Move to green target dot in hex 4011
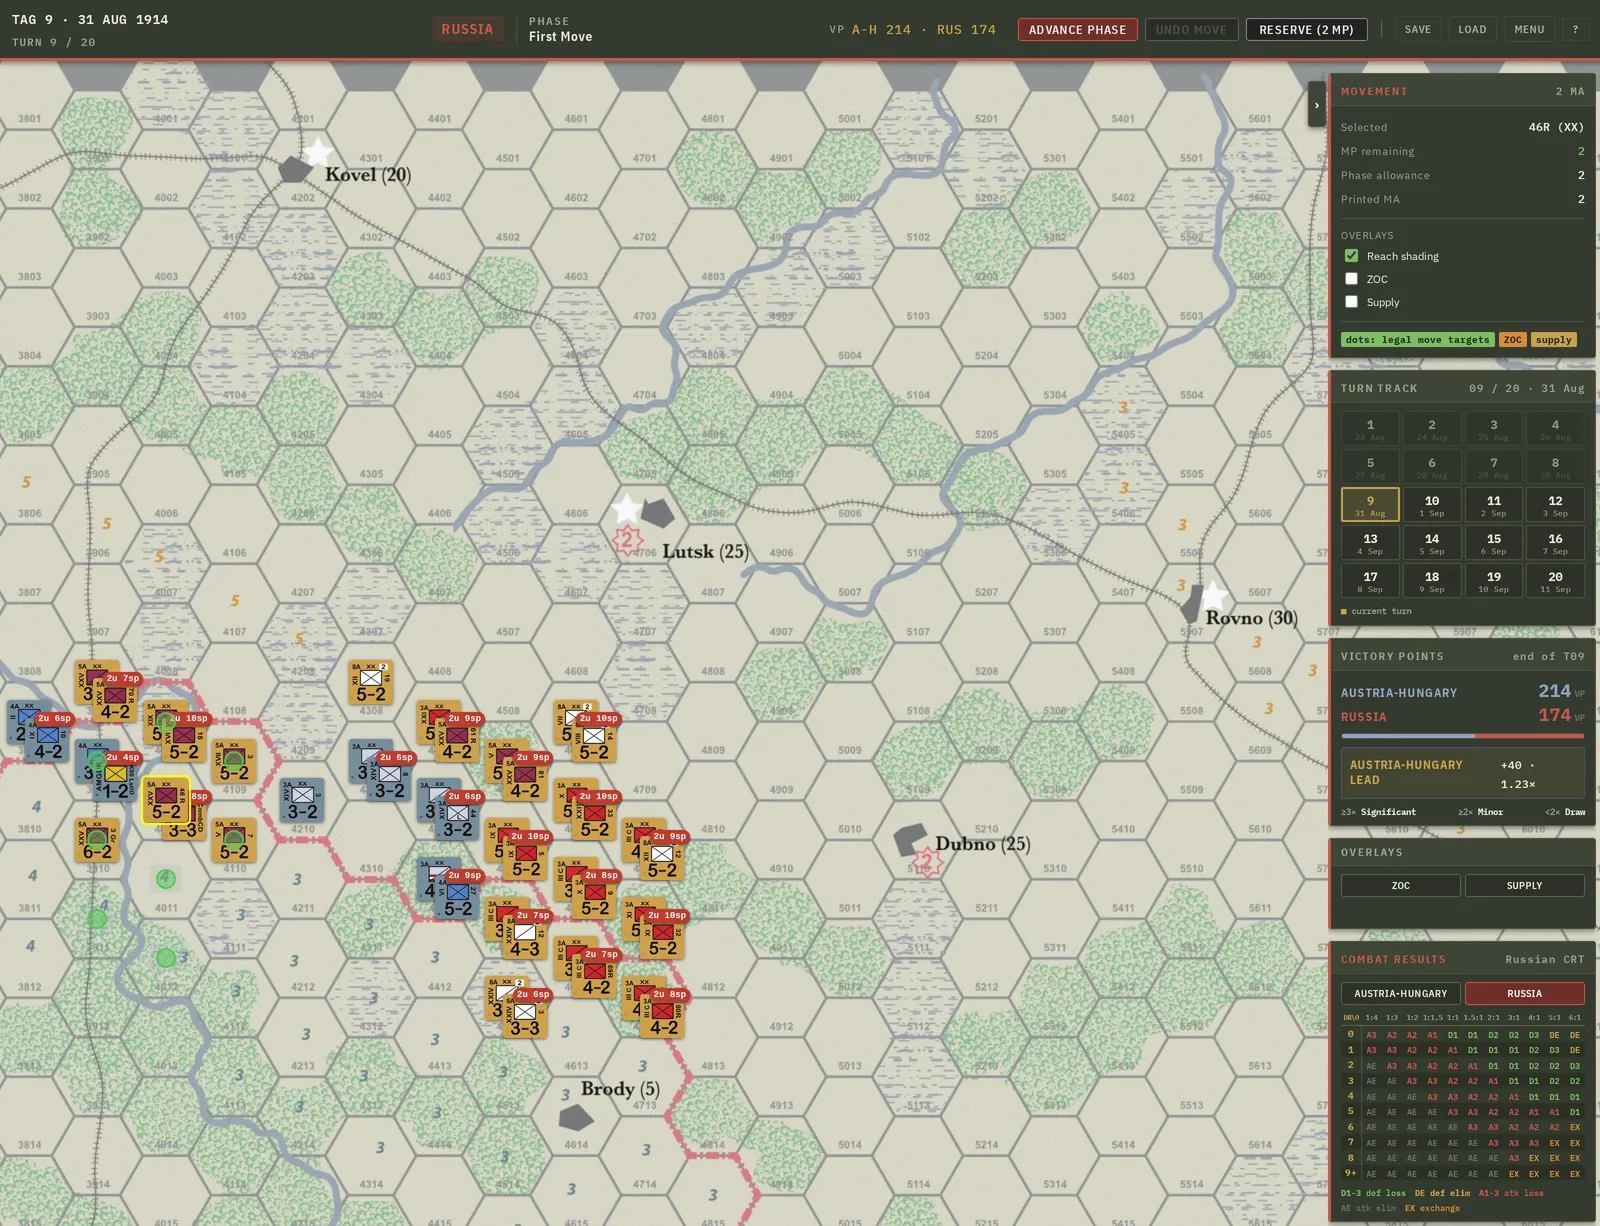The height and width of the screenshot is (1226, 1600). click(x=166, y=879)
